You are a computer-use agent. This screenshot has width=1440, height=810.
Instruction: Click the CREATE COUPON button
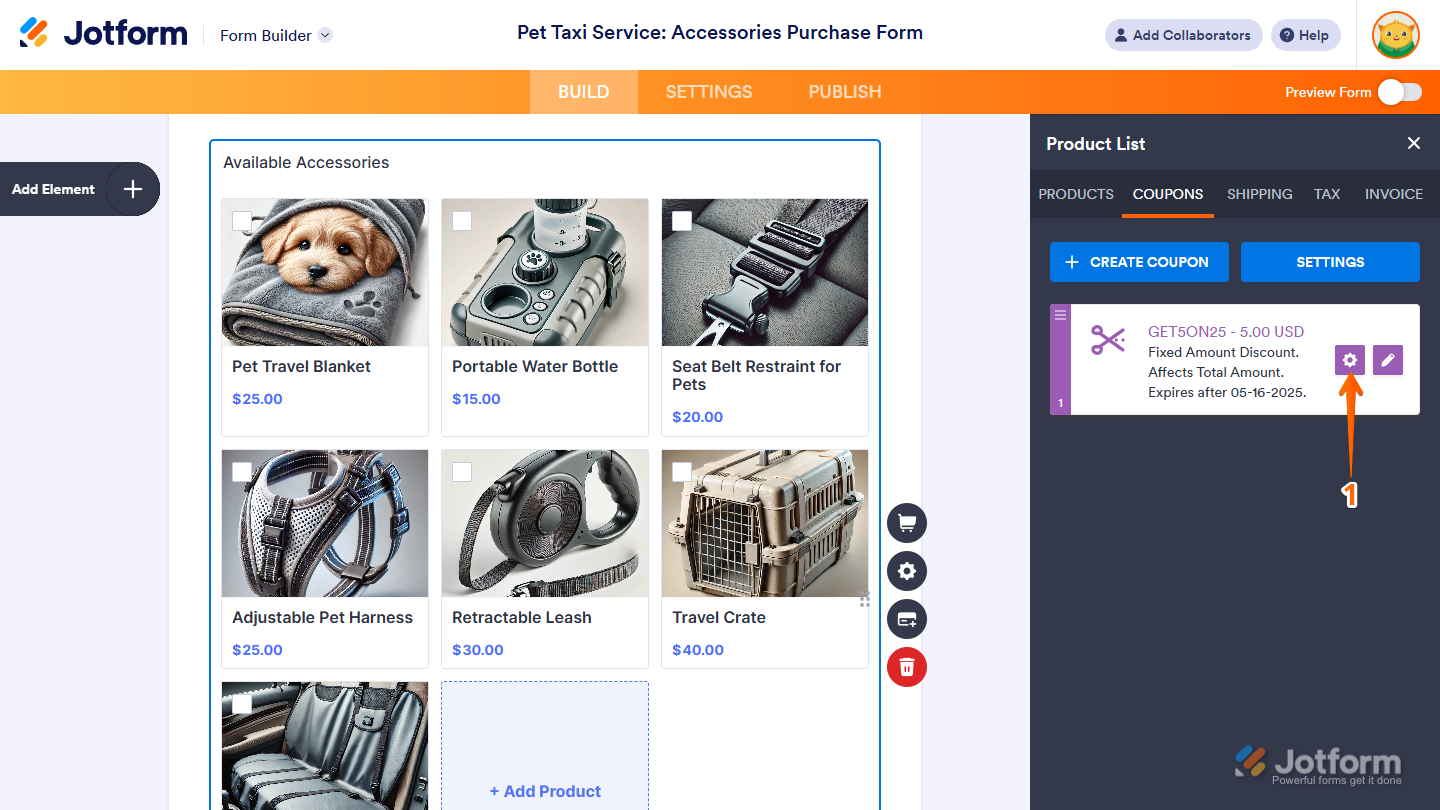click(1139, 262)
